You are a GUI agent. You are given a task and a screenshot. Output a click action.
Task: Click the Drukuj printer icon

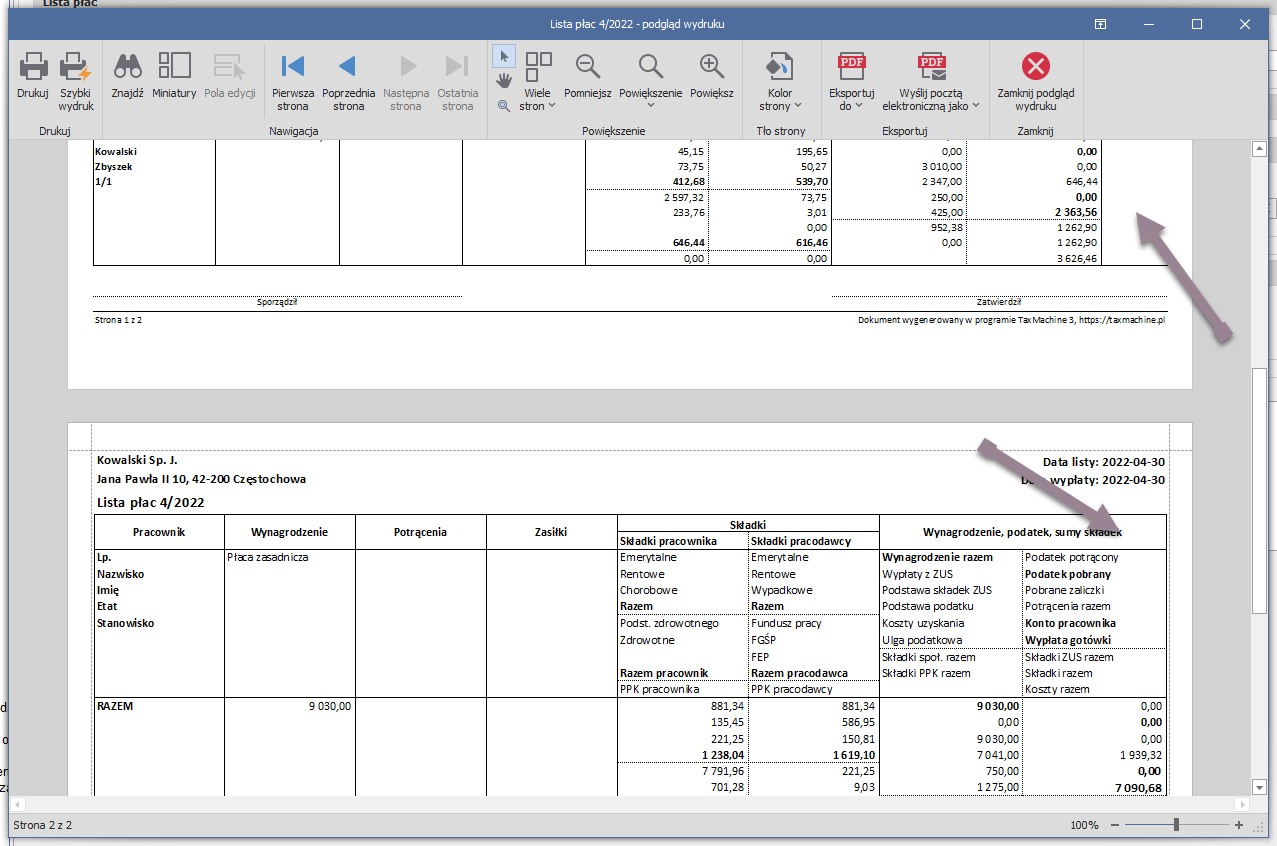pyautogui.click(x=33, y=68)
